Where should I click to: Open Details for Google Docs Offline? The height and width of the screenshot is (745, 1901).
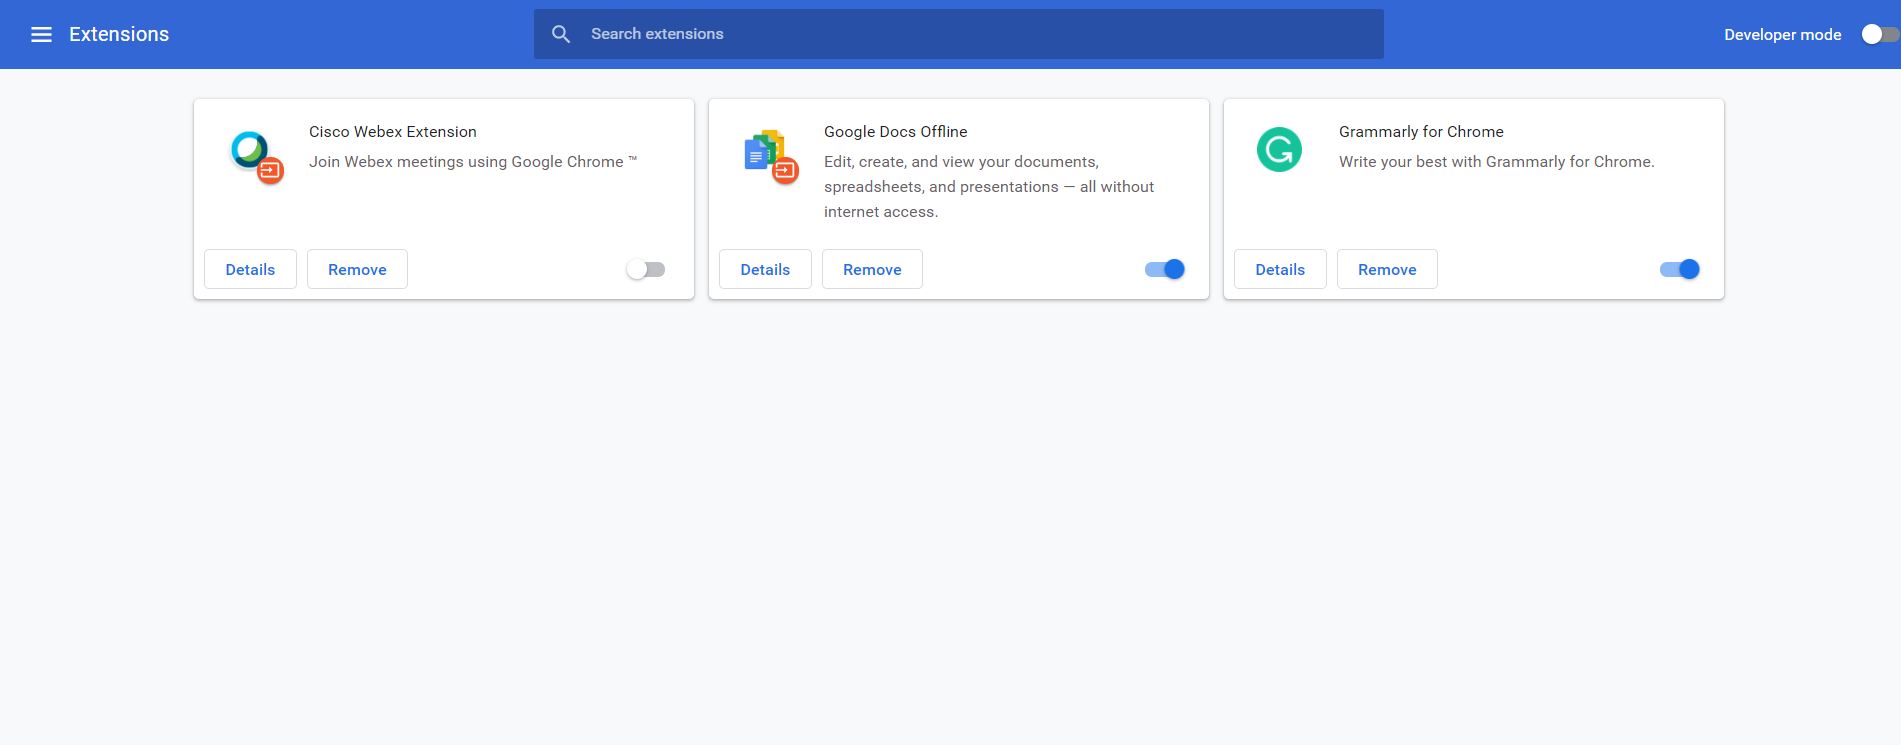pos(765,269)
